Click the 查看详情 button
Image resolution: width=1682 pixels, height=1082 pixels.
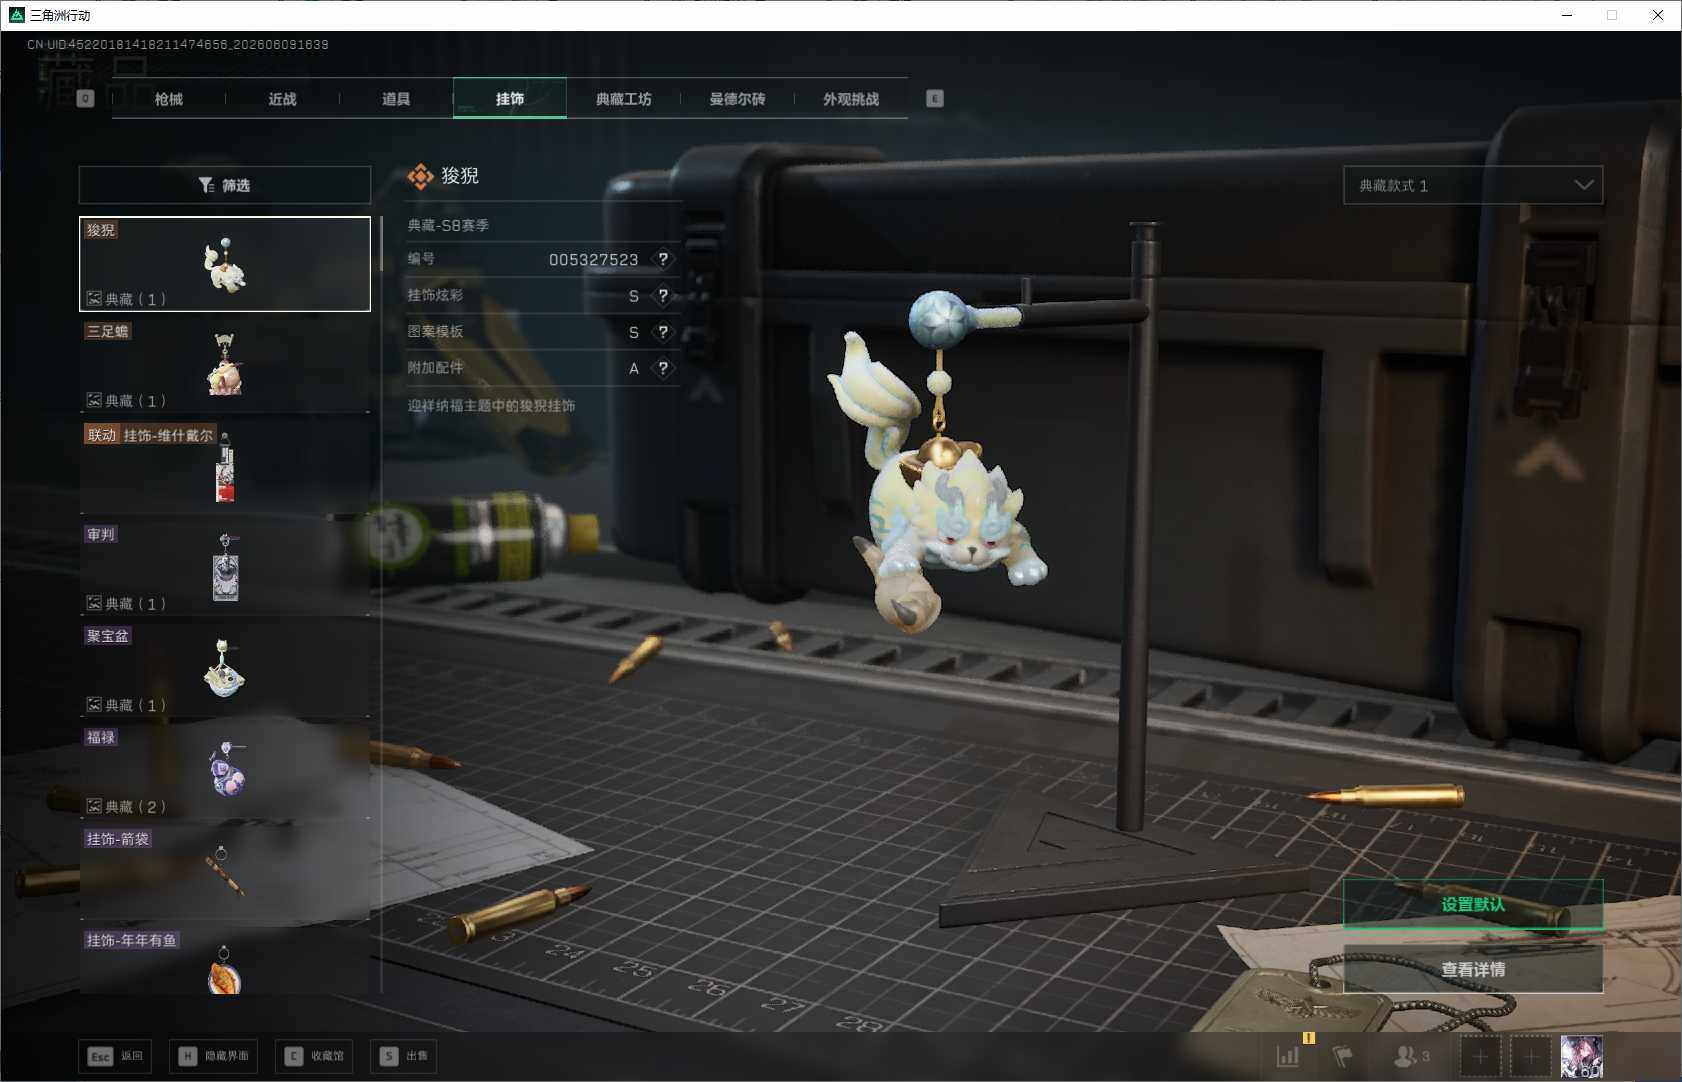click(x=1473, y=969)
